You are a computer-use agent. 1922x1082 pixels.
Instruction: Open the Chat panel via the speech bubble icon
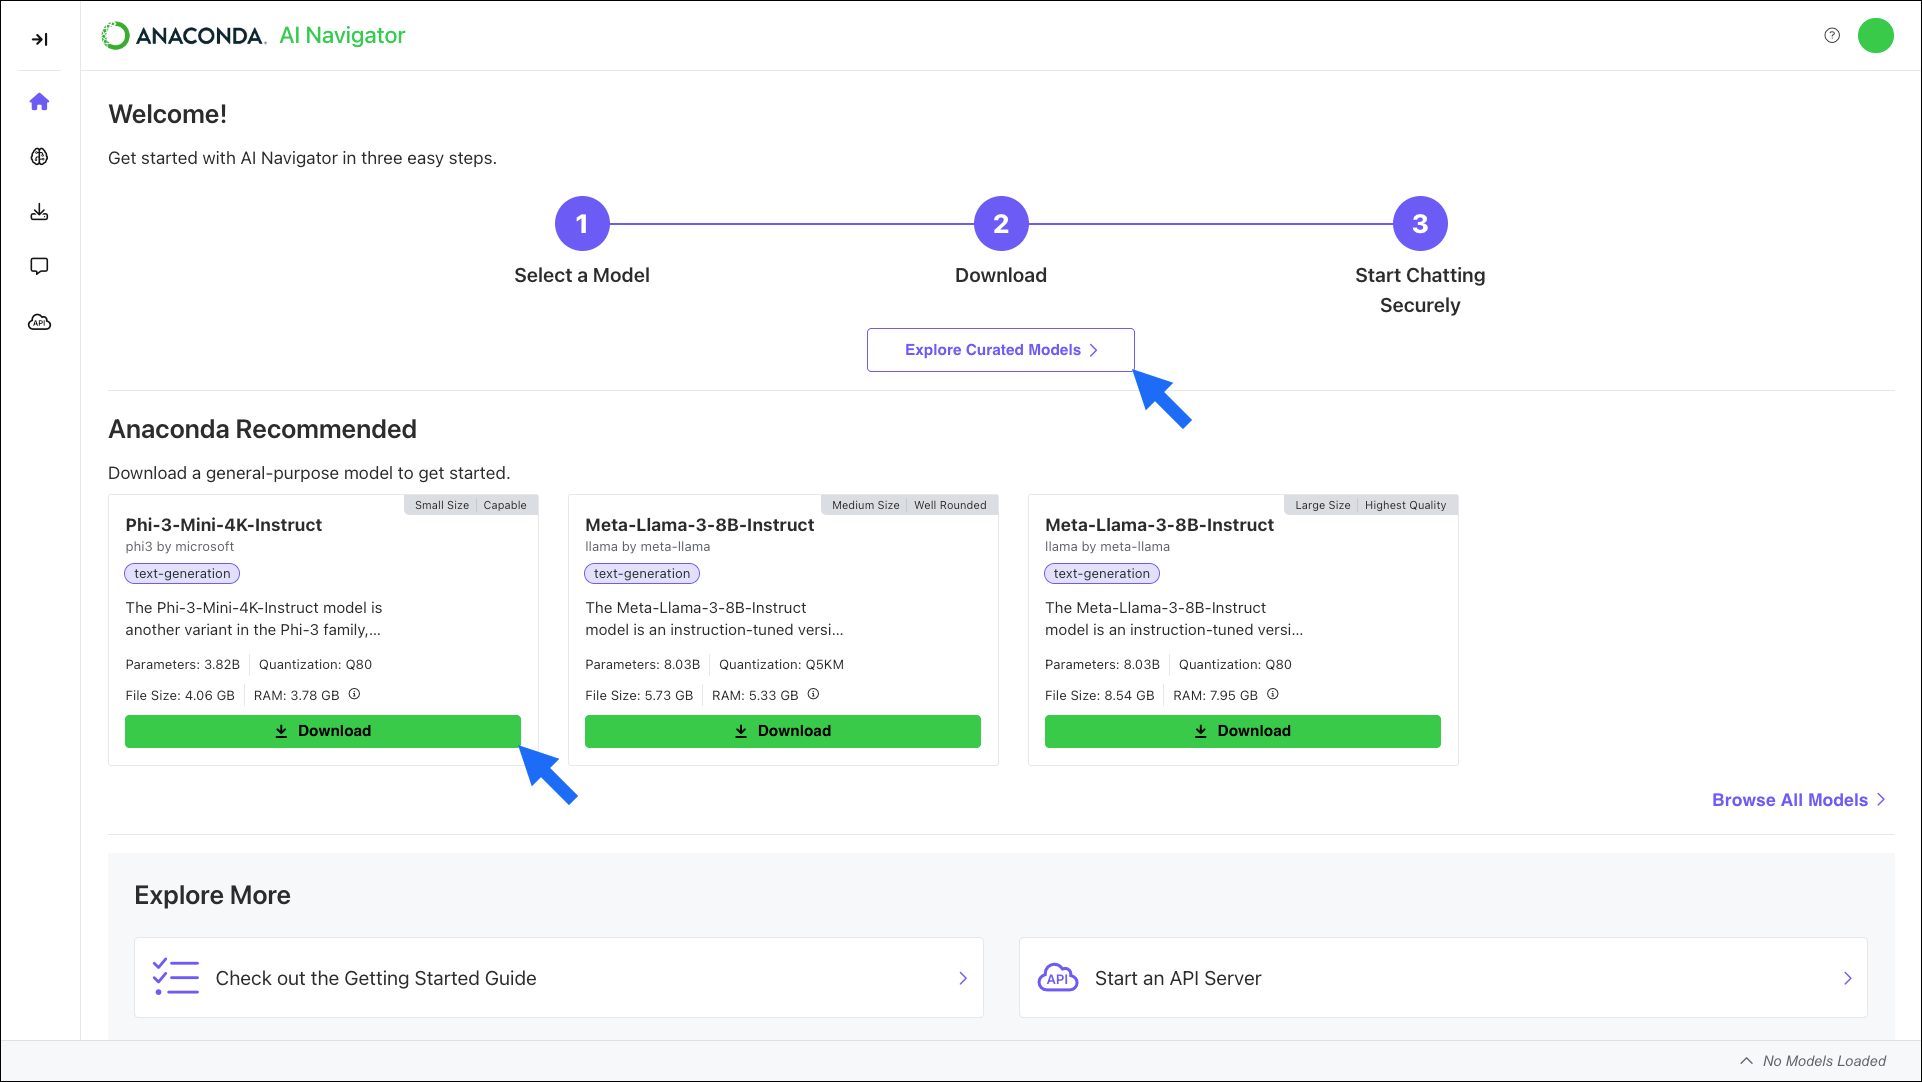tap(39, 265)
